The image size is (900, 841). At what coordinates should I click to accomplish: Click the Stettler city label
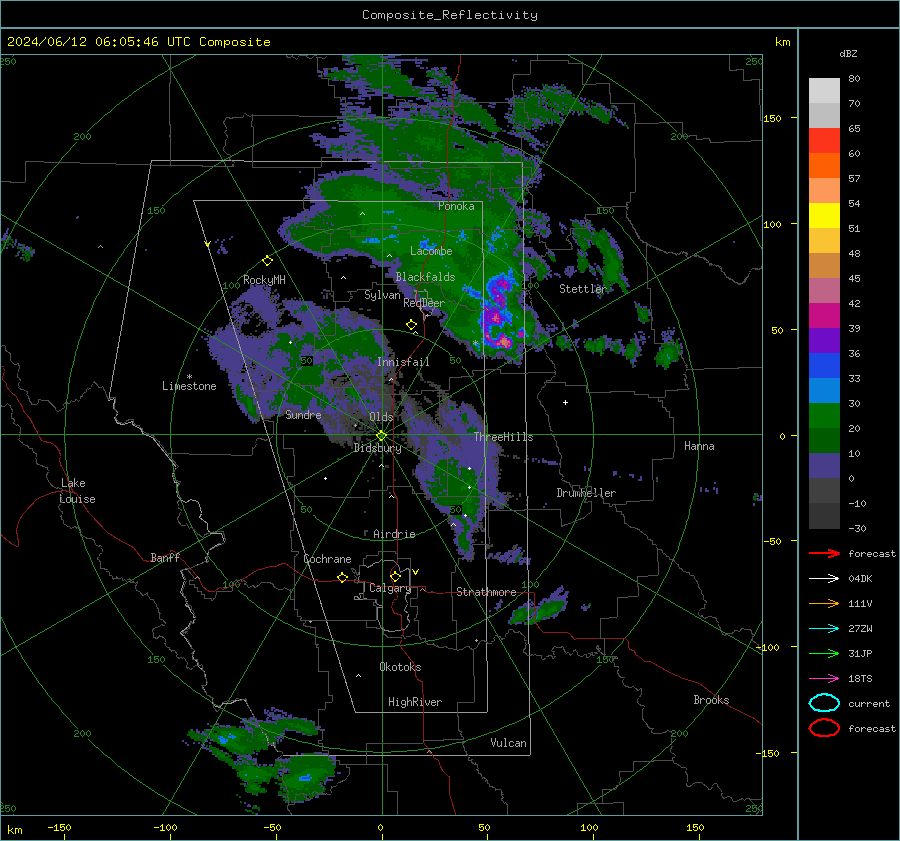pos(583,289)
